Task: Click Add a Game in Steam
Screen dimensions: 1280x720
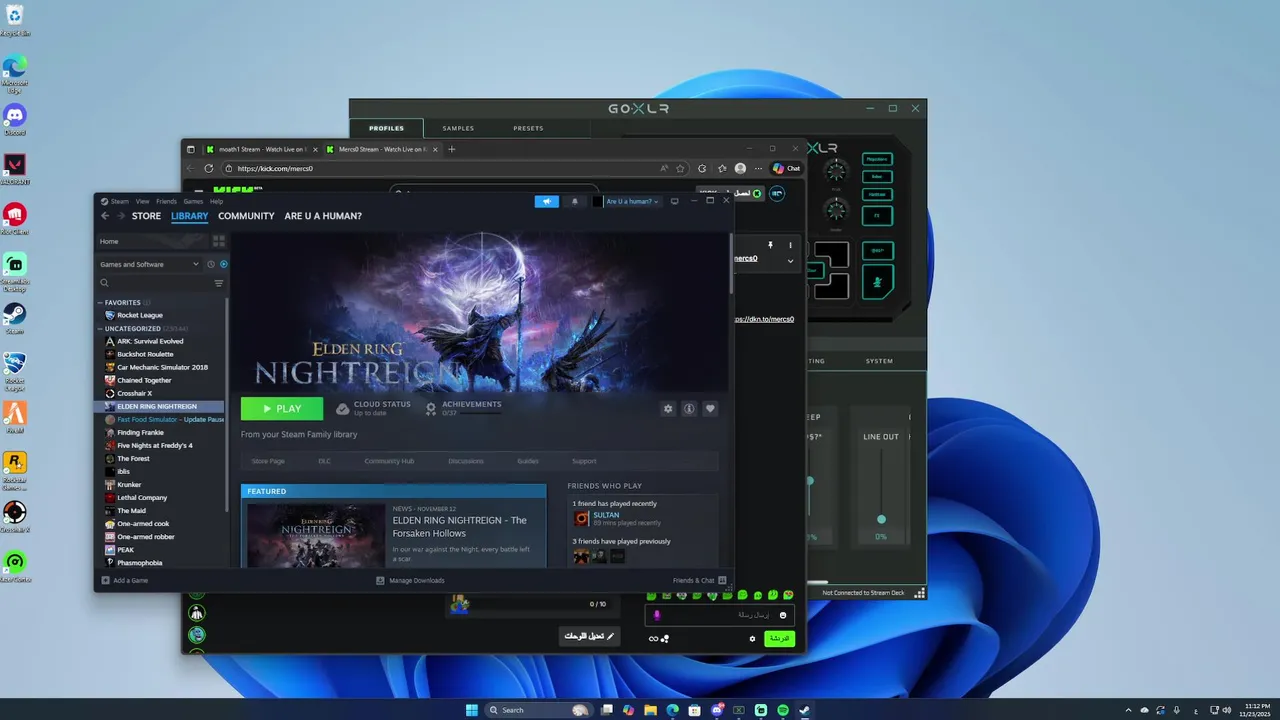Action: [x=125, y=580]
